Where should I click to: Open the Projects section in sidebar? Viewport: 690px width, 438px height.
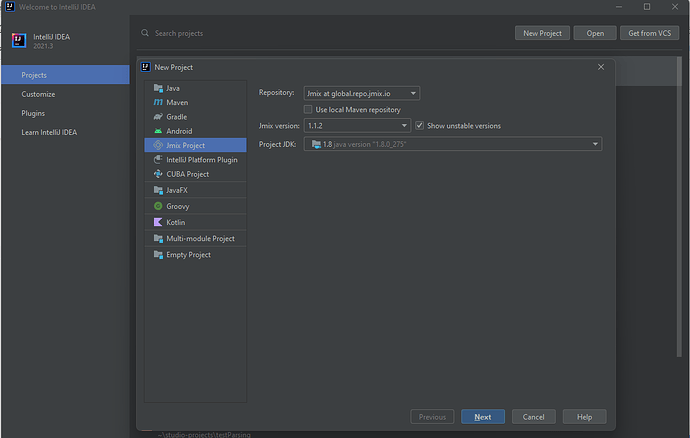coord(66,75)
